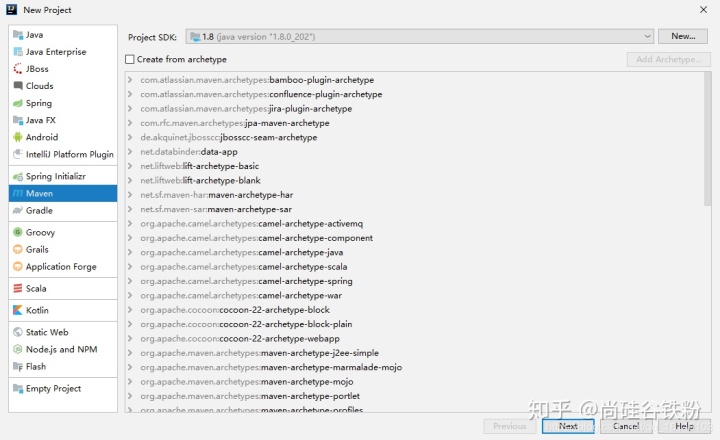This screenshot has width=720, height=440.
Task: Click the JBoss icon in sidebar
Action: pos(18,69)
